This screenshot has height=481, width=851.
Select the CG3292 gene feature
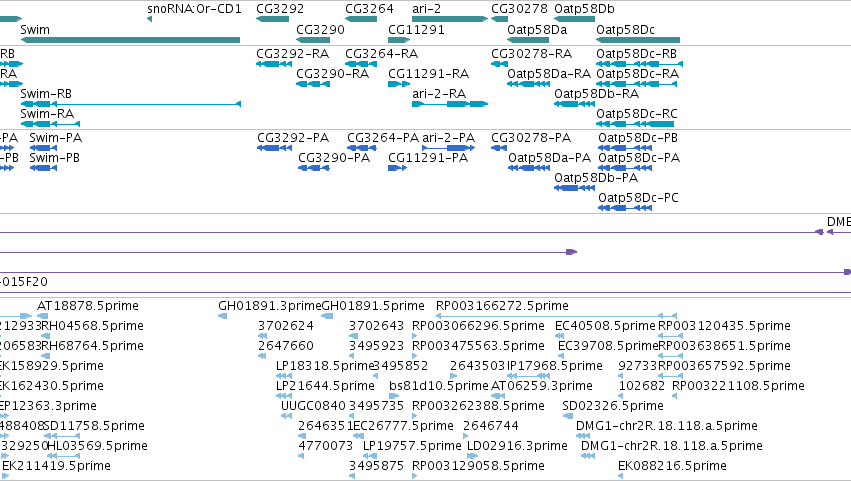[272, 19]
